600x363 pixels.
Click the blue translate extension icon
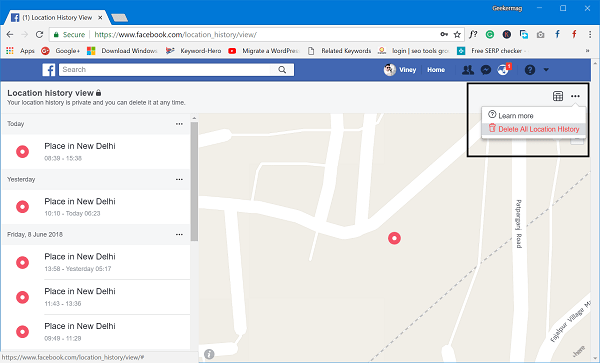tap(524, 35)
